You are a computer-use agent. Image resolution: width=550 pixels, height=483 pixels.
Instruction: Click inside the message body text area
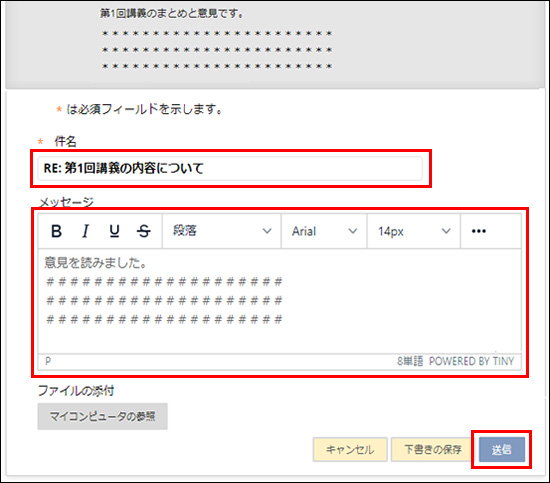point(280,301)
